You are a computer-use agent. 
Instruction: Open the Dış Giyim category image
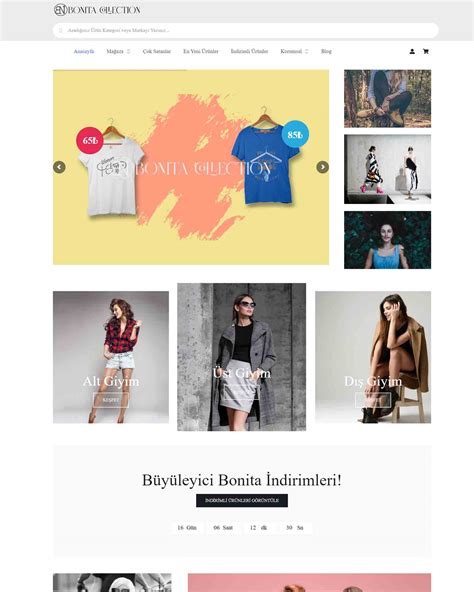click(373, 357)
